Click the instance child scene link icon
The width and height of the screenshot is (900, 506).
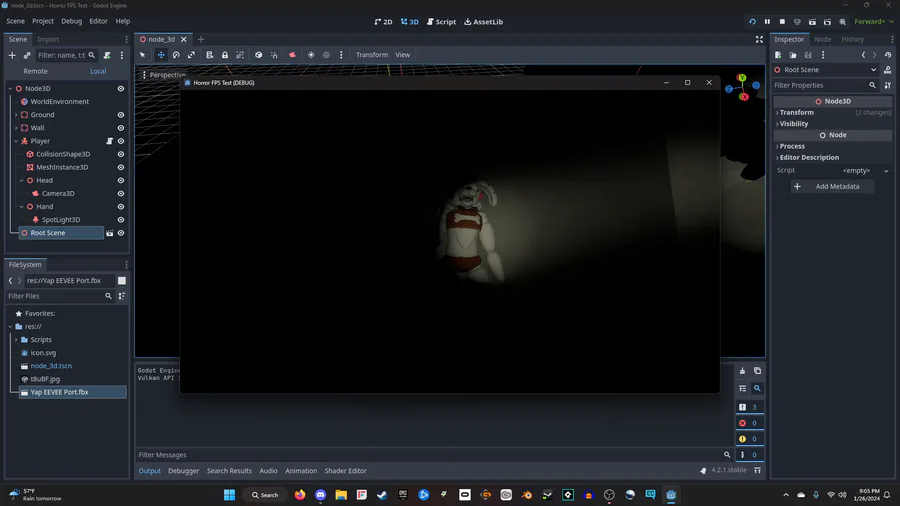(x=27, y=55)
